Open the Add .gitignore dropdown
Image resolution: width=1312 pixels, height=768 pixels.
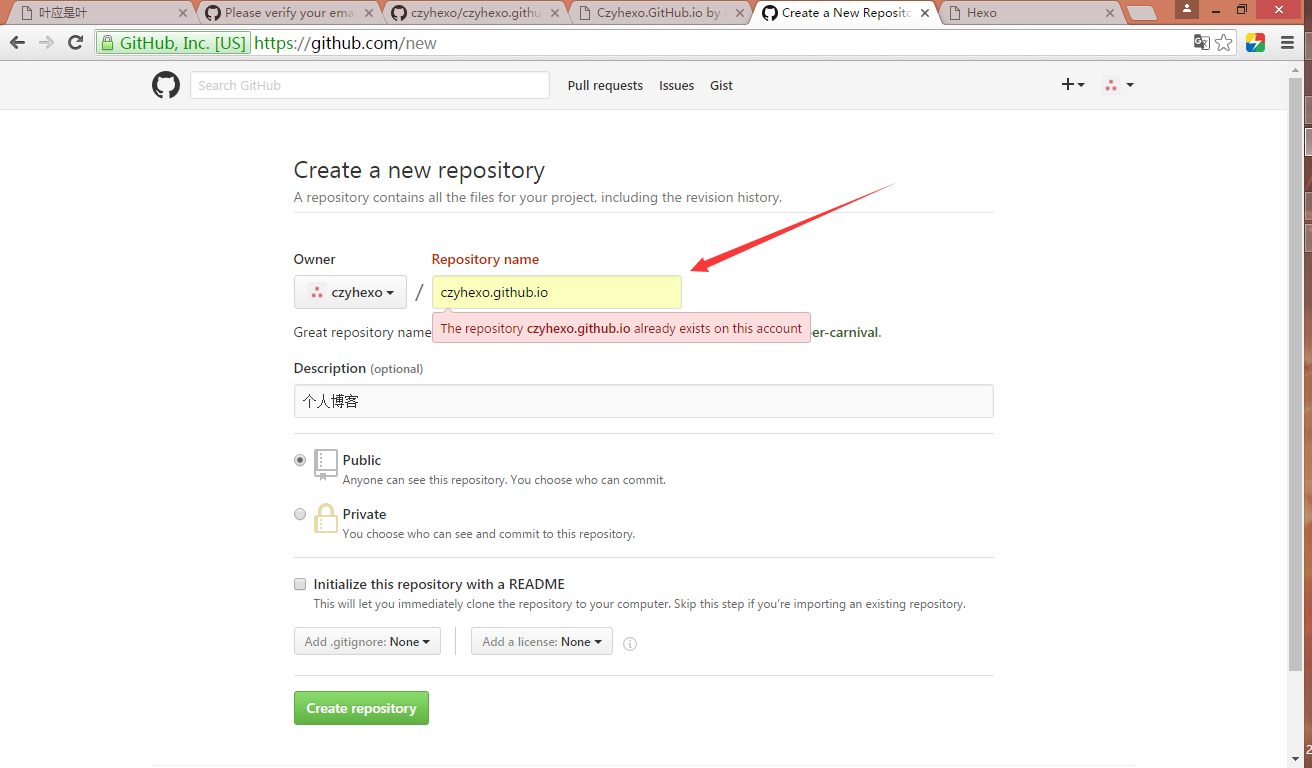(367, 641)
